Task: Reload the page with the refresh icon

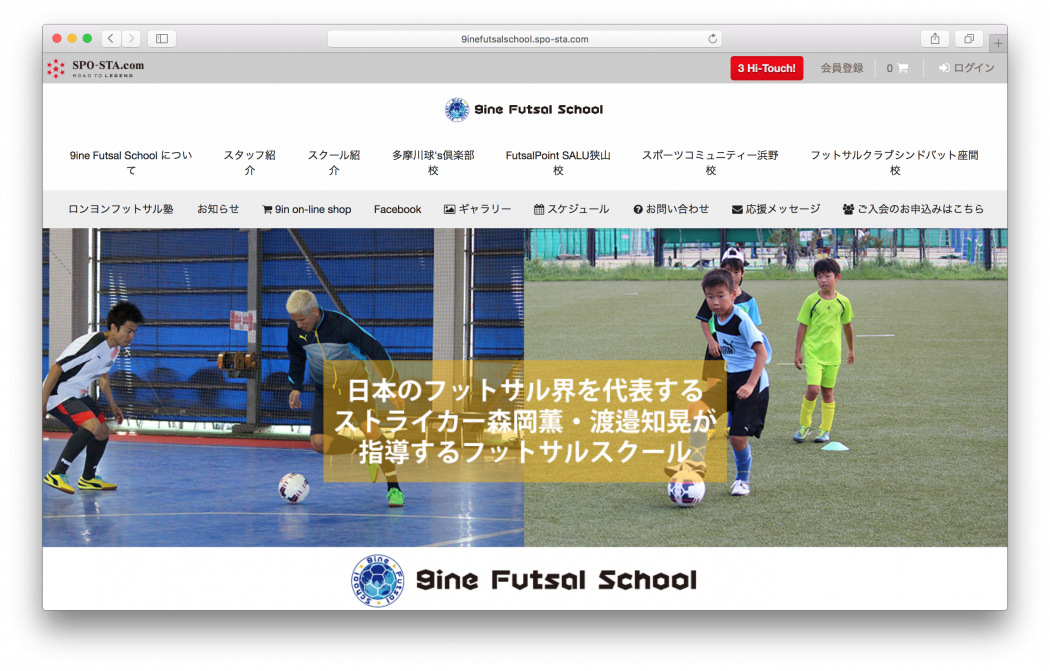Action: (712, 39)
